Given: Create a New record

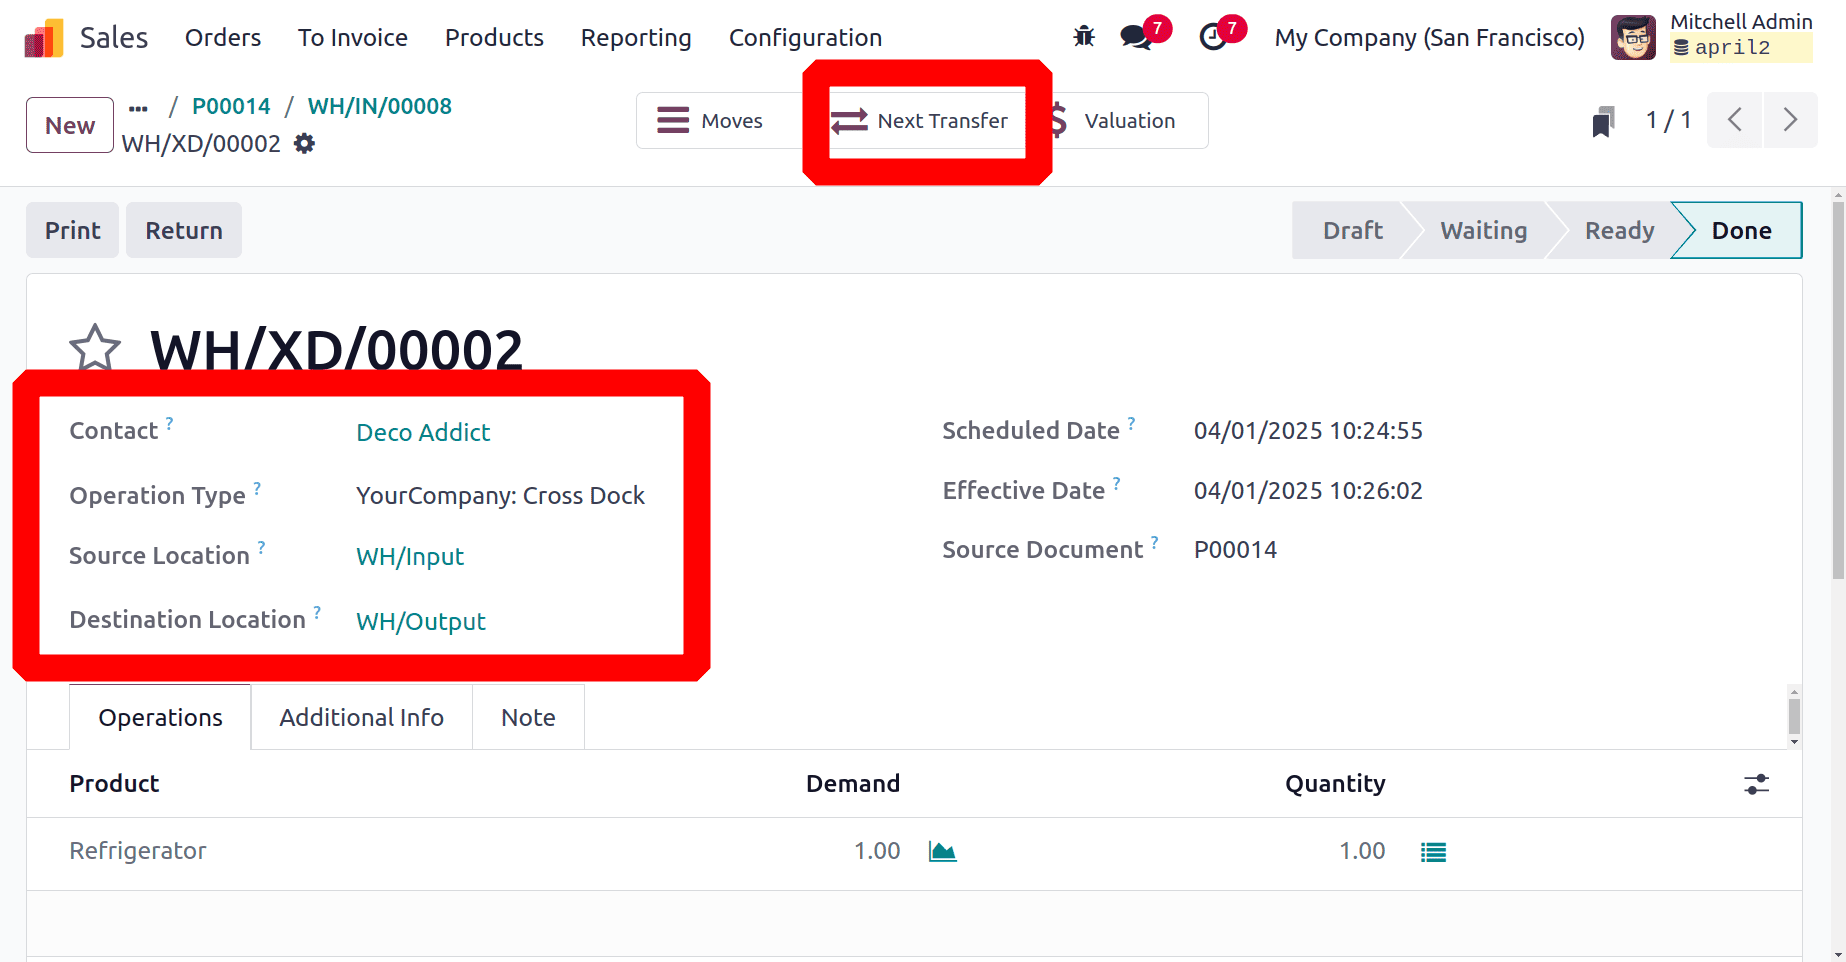Looking at the screenshot, I should [x=70, y=125].
